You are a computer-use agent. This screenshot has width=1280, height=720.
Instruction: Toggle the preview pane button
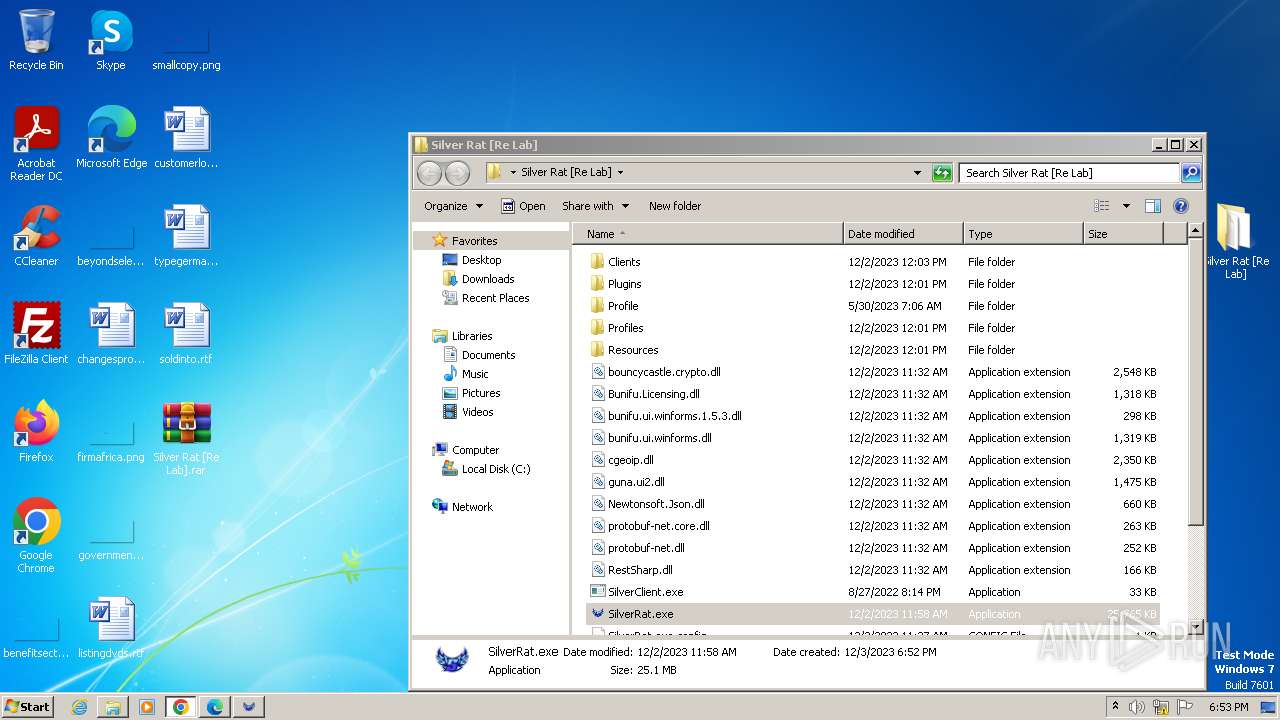coord(1152,206)
